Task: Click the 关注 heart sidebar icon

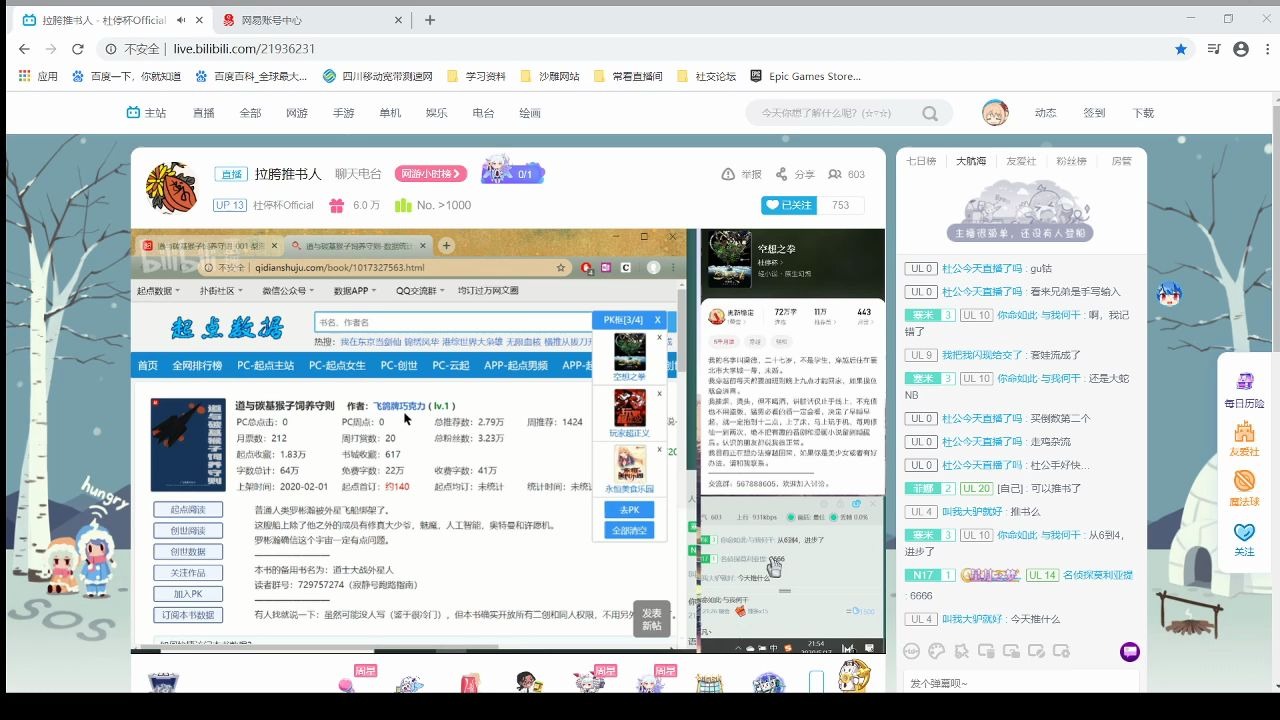Action: coord(1244,539)
